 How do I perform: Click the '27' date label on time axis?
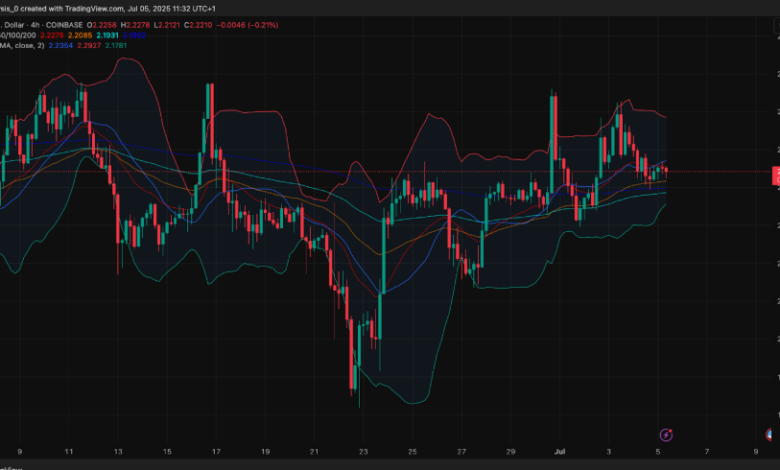(x=462, y=452)
